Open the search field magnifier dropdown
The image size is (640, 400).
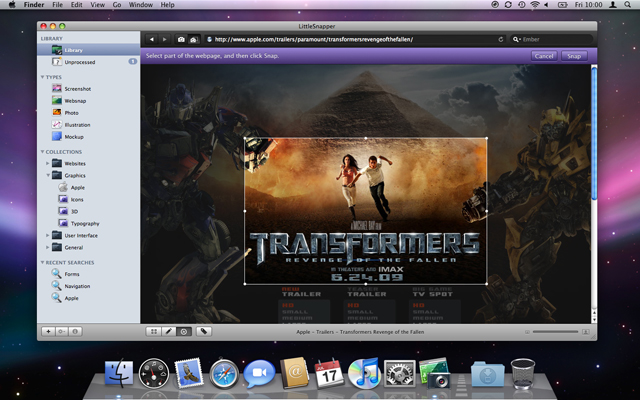tap(517, 40)
